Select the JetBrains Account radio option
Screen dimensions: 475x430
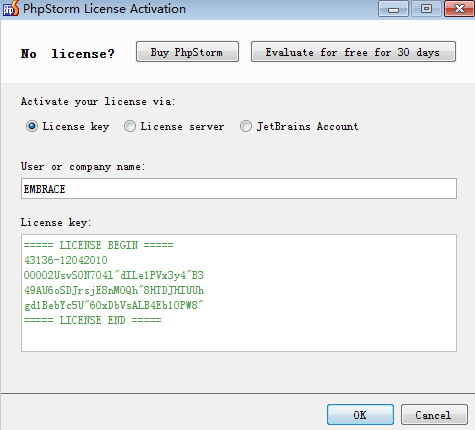click(x=246, y=126)
